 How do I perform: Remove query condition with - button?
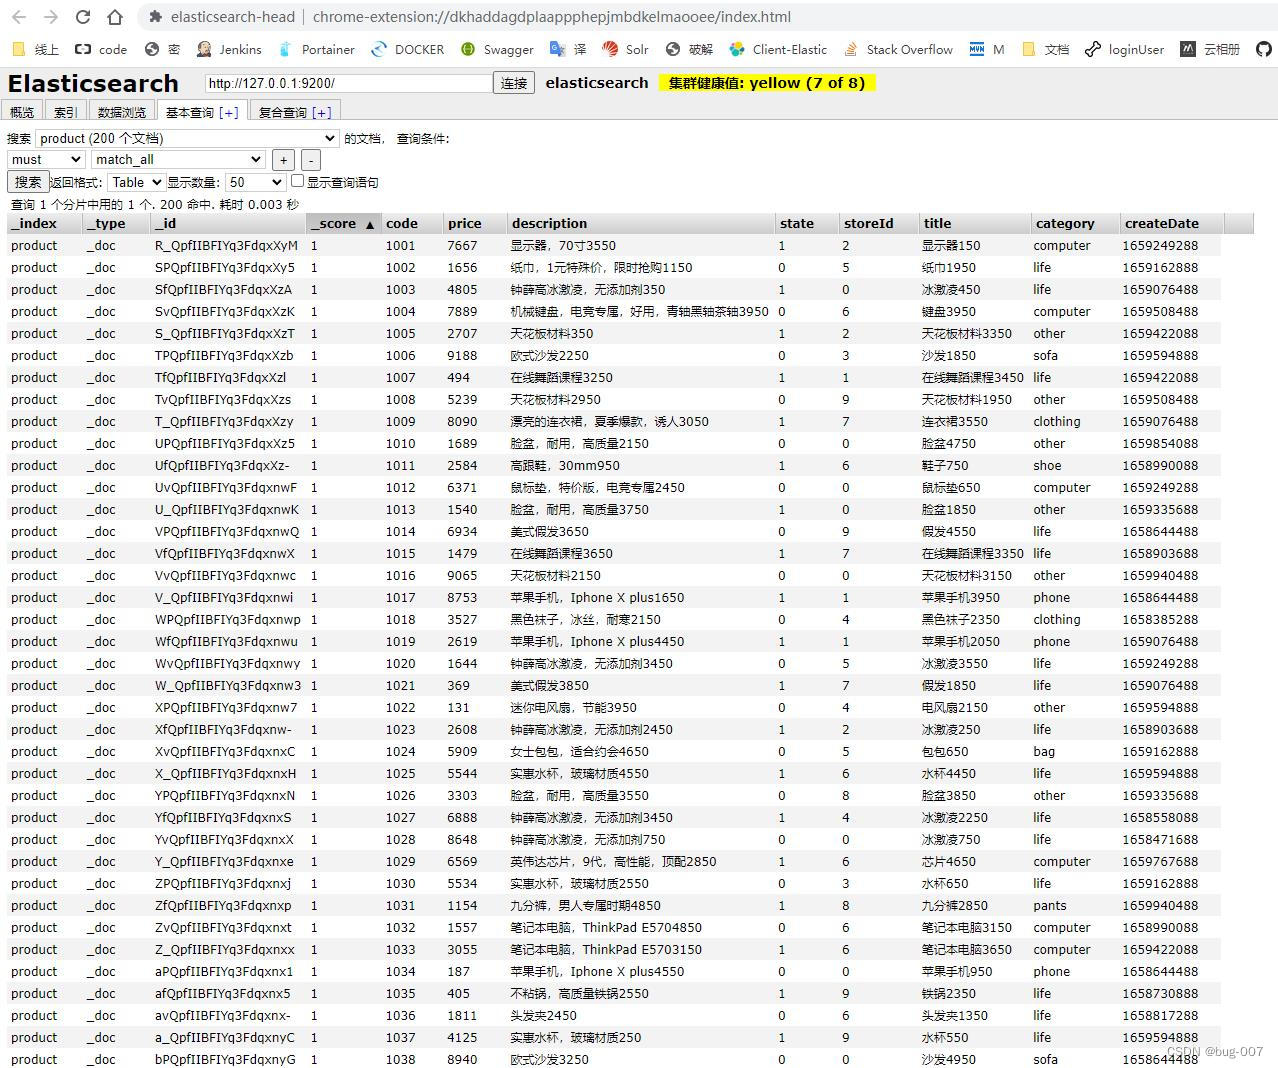coord(311,160)
